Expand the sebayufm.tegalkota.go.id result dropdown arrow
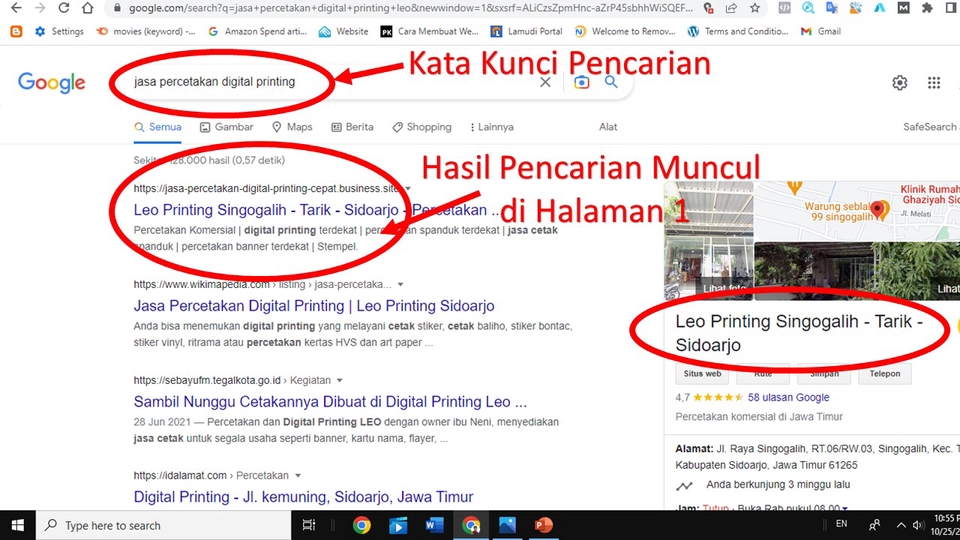Image resolution: width=960 pixels, height=540 pixels. (340, 380)
